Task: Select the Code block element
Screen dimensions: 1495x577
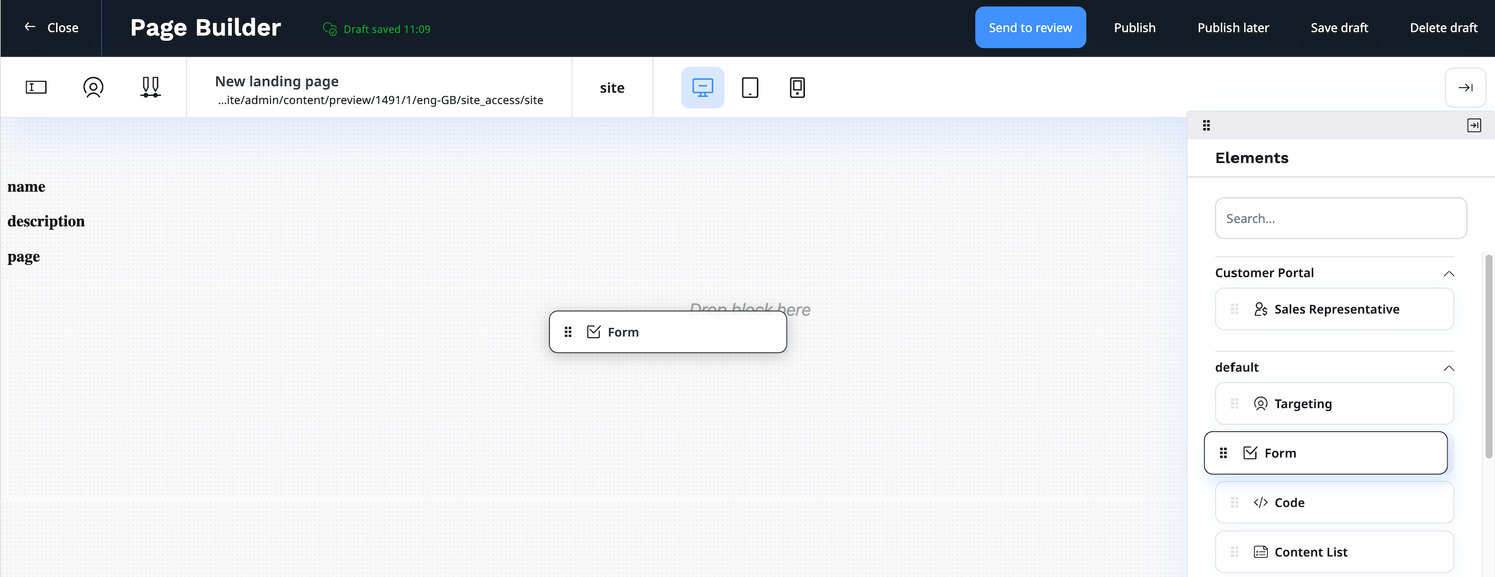Action: (x=1333, y=503)
